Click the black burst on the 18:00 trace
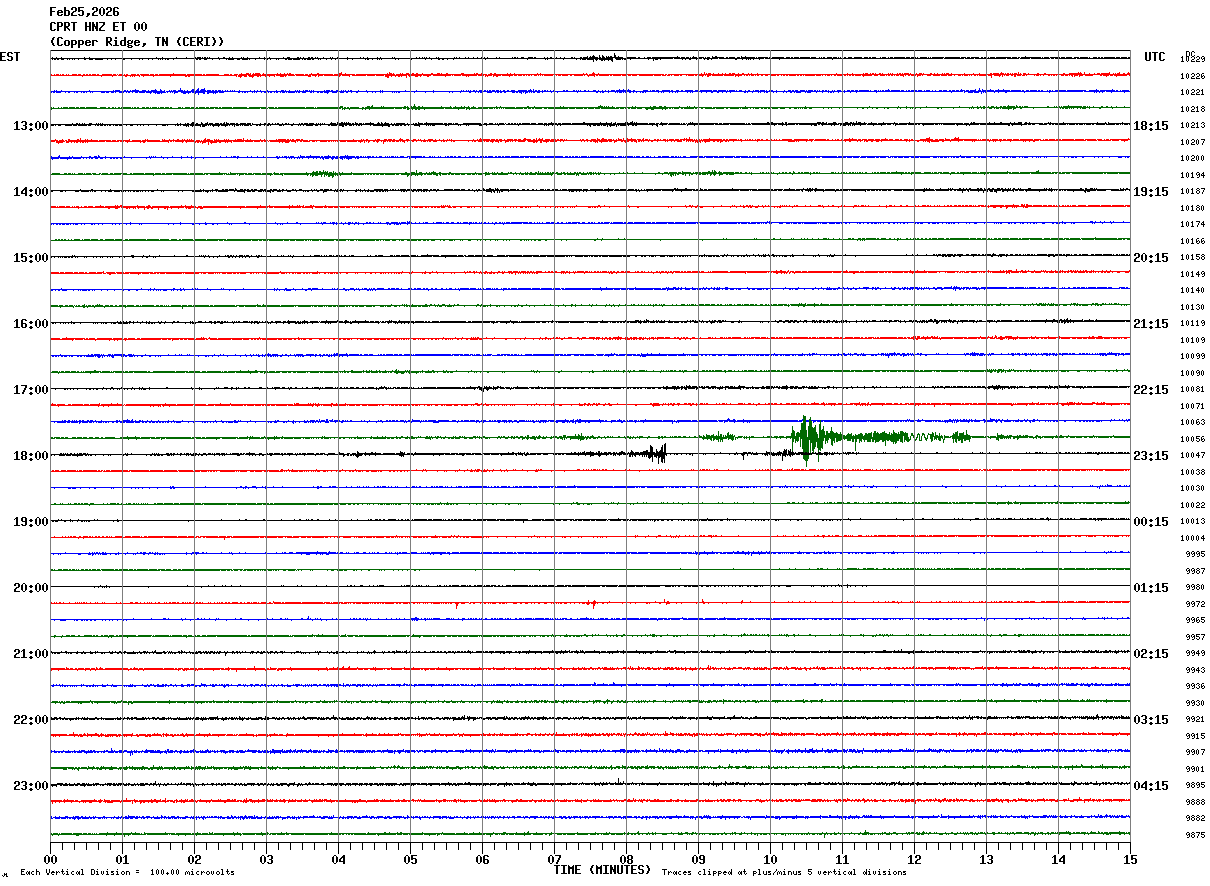Screen dimensions: 1210x886 (656, 454)
